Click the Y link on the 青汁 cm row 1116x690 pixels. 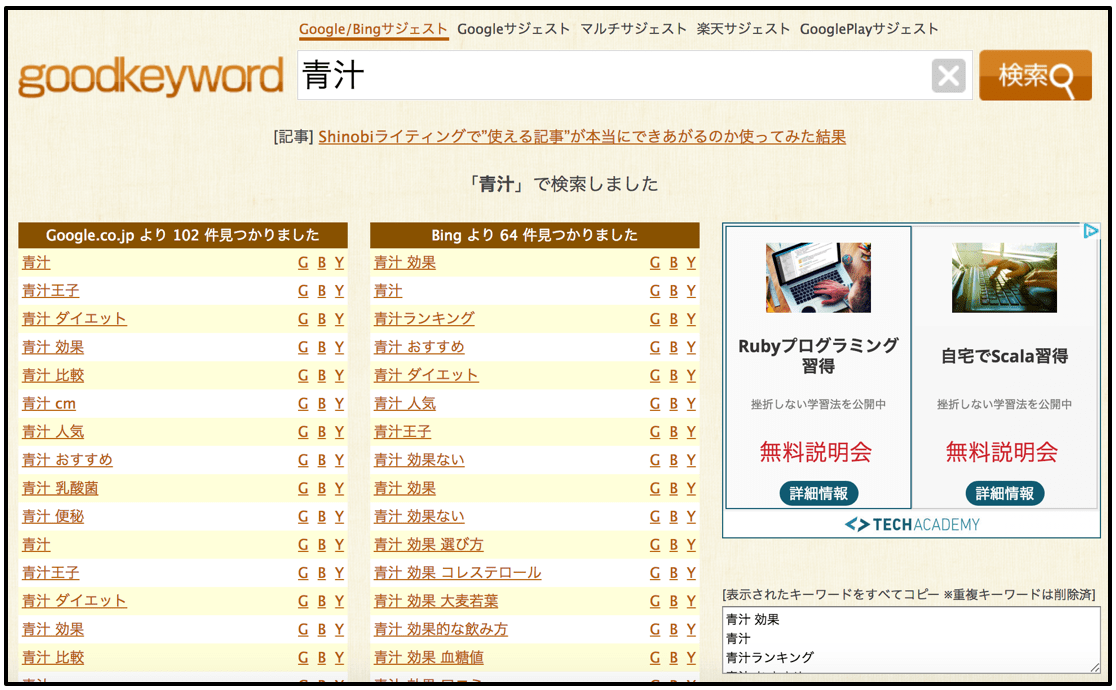[x=339, y=404]
